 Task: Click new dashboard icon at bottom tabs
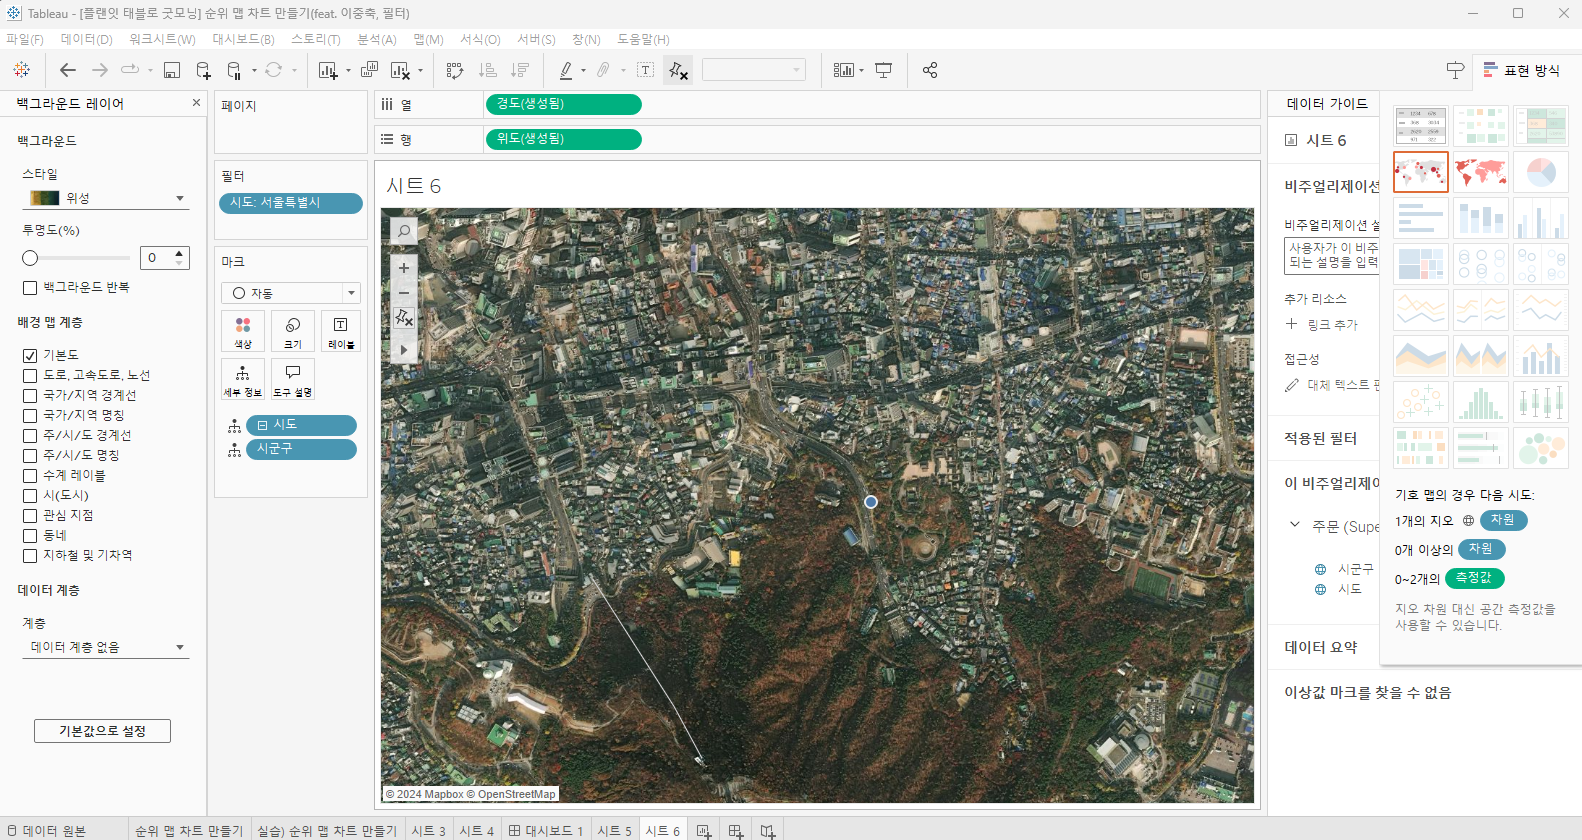click(736, 831)
